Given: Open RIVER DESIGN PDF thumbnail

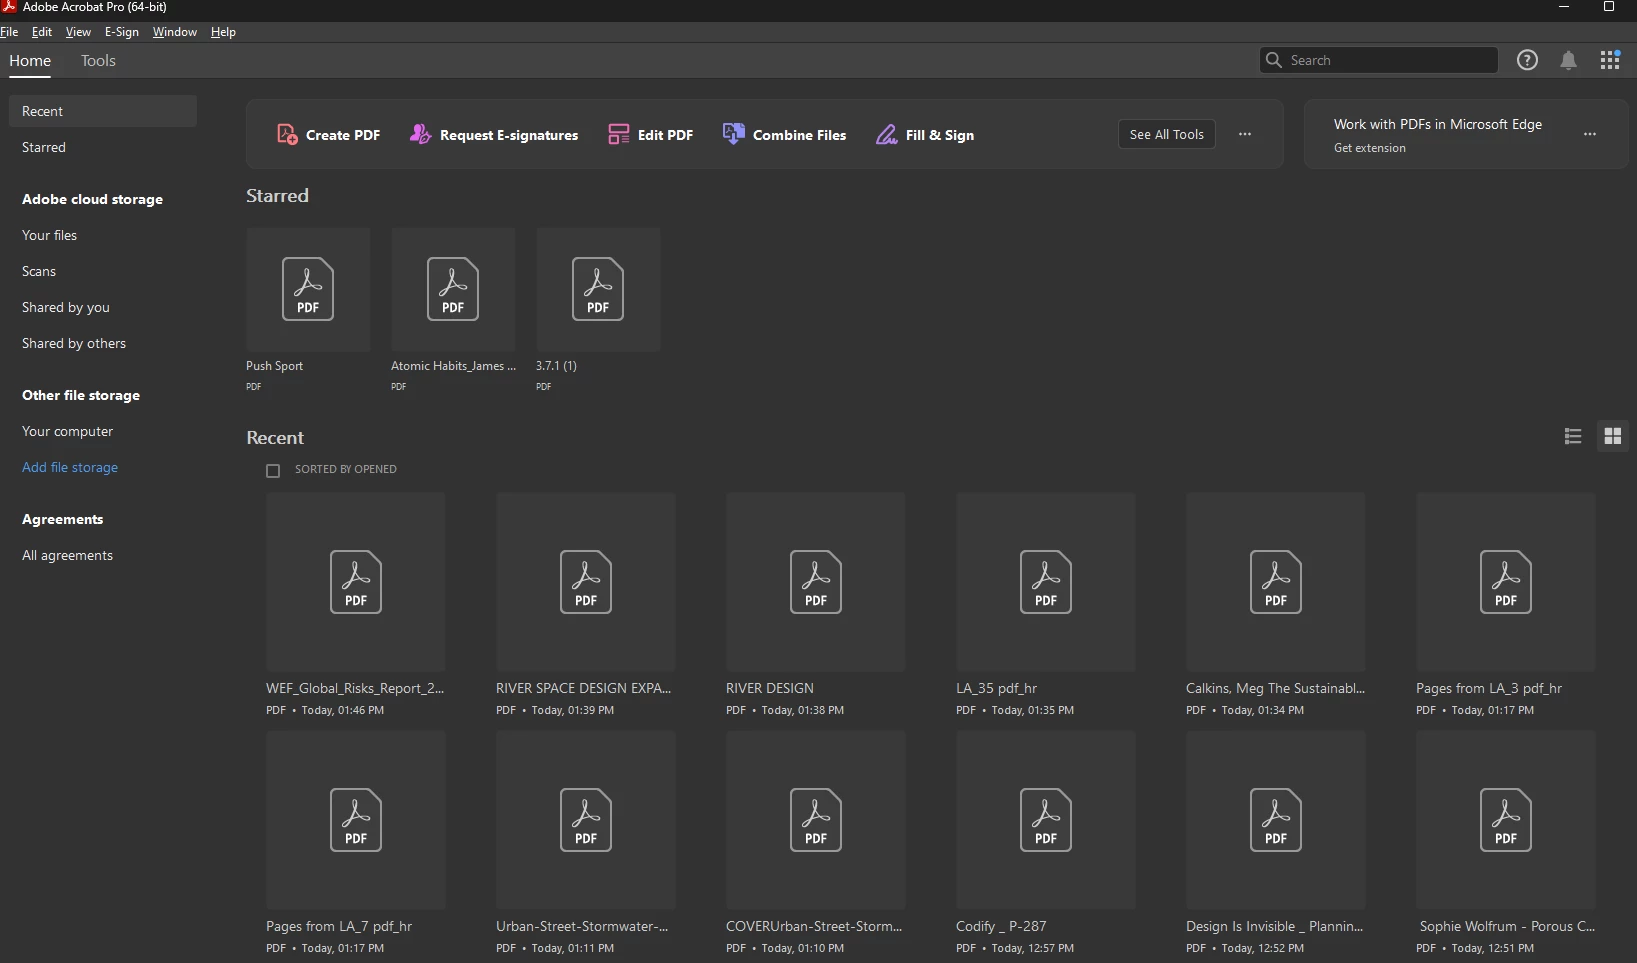Looking at the screenshot, I should click(816, 582).
